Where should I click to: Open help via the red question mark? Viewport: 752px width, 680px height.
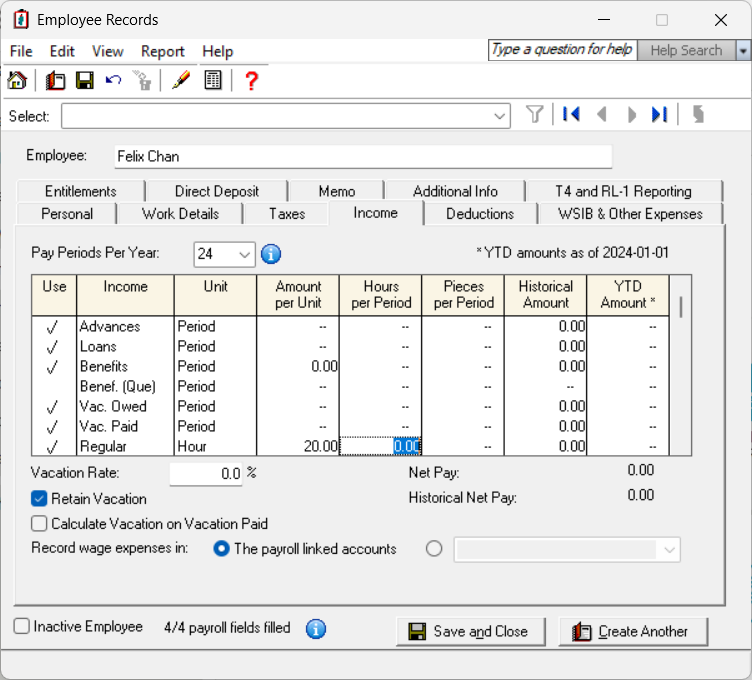coord(251,81)
